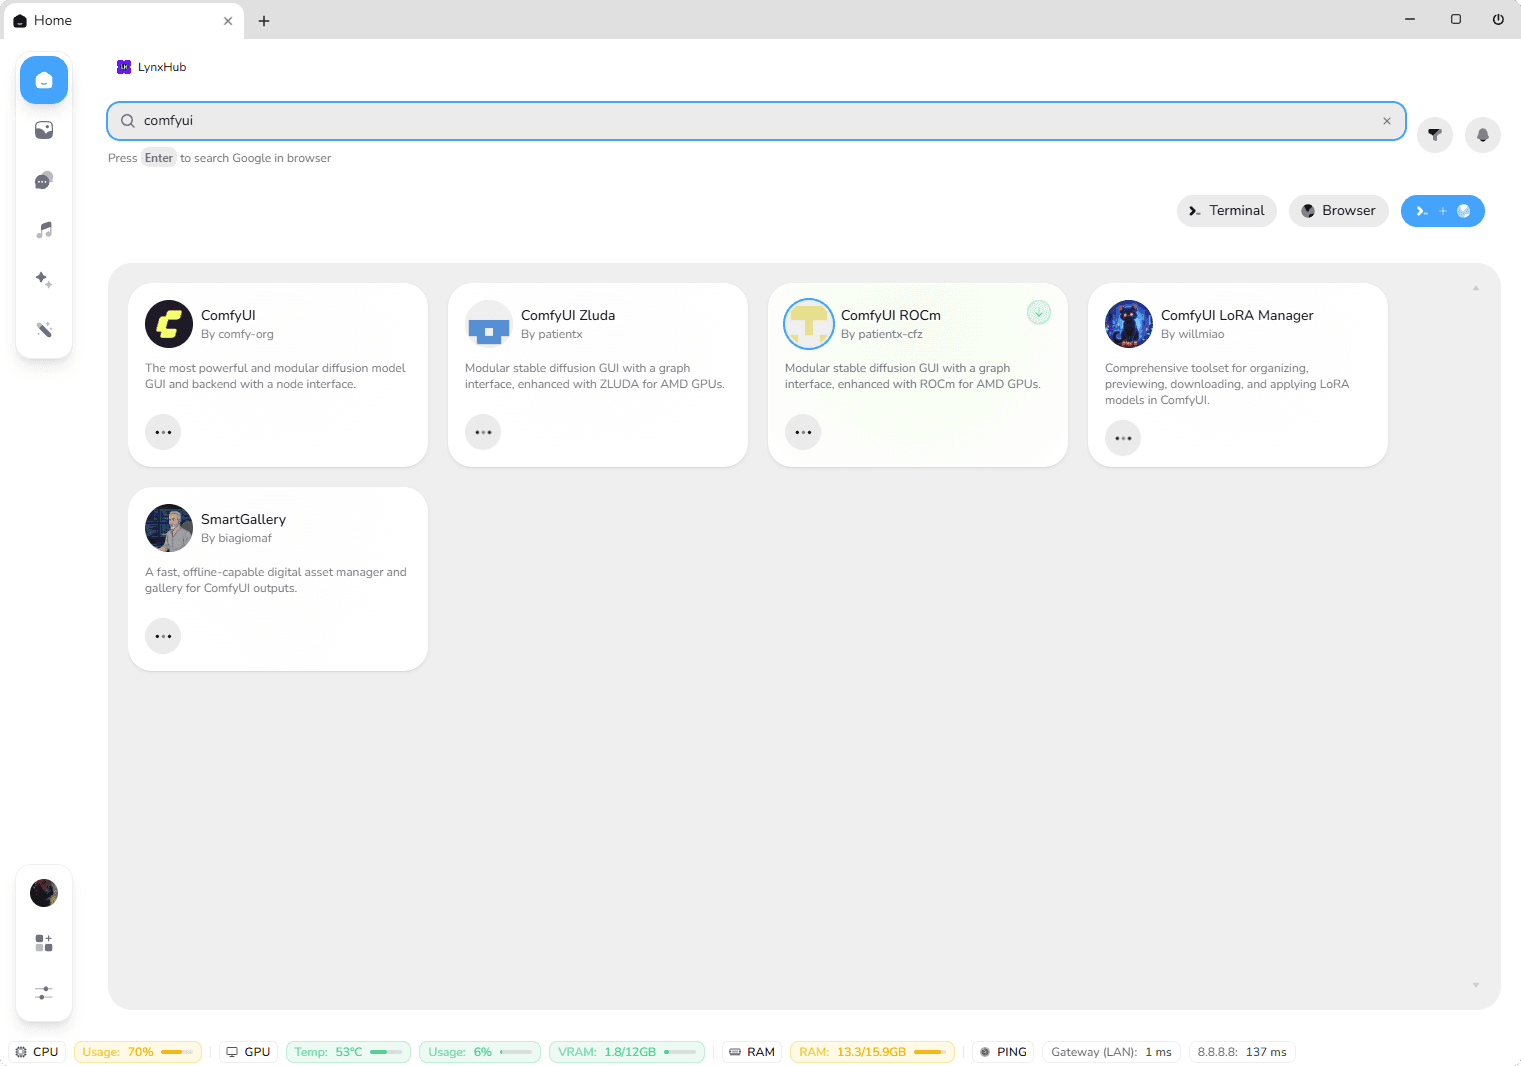Image resolution: width=1521 pixels, height=1066 pixels.
Task: Click the ComfyUI LoRA Manager cat avatar
Action: (x=1129, y=324)
